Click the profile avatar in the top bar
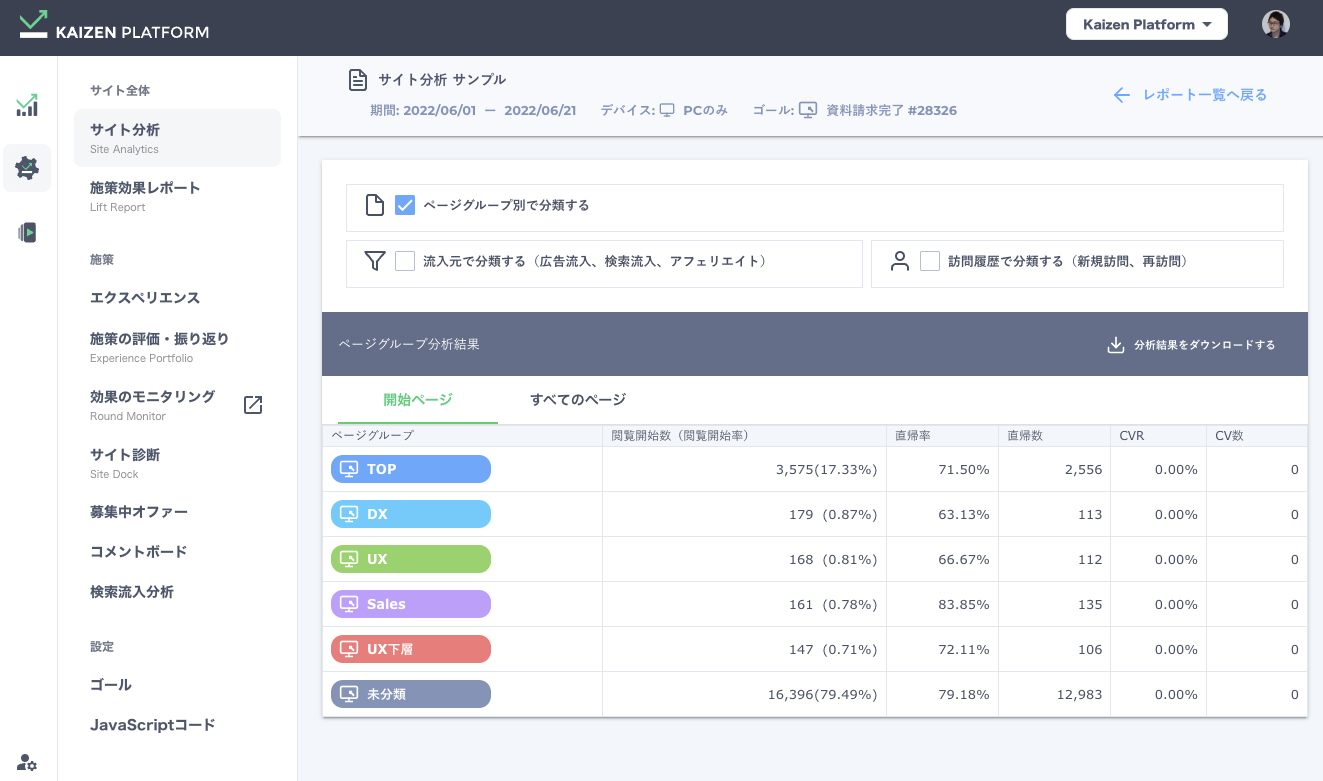This screenshot has width=1323, height=781. tap(1276, 23)
